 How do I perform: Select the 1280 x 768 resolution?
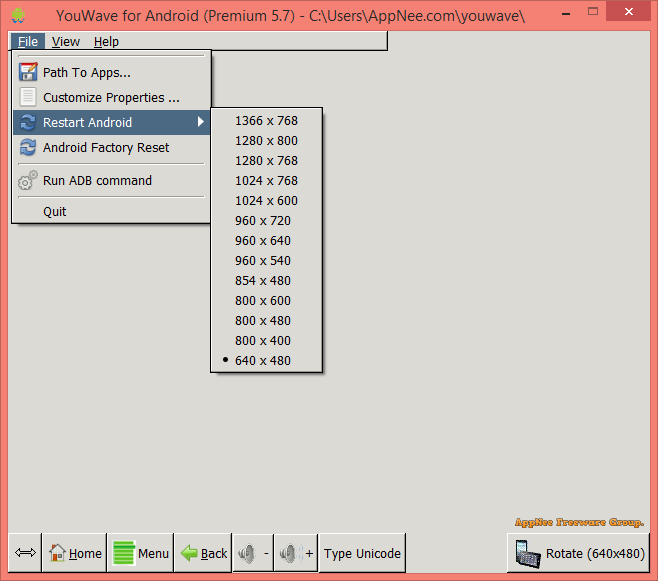click(266, 161)
